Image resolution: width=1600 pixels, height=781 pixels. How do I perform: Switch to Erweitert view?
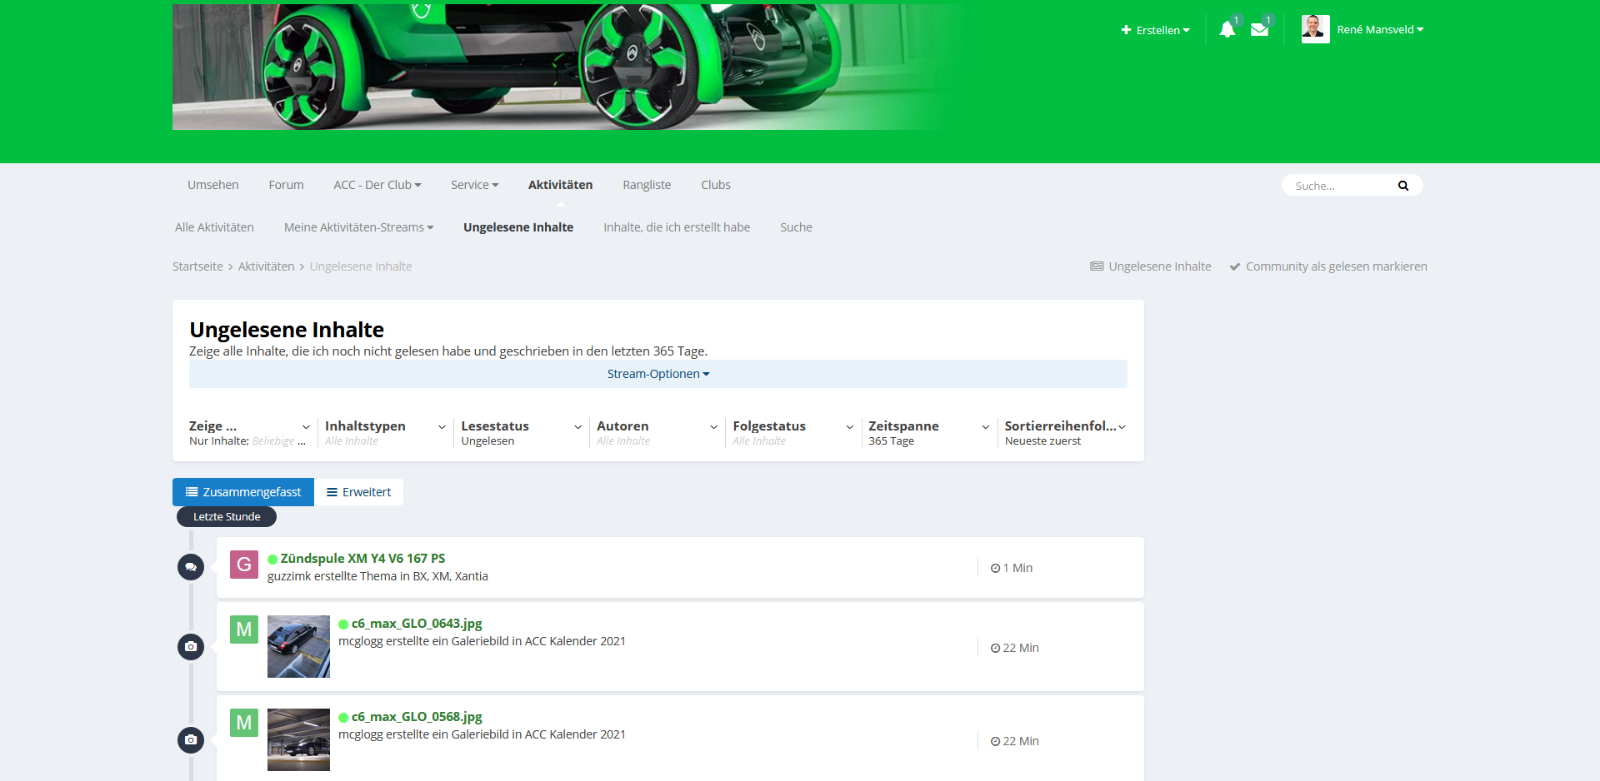pos(358,492)
